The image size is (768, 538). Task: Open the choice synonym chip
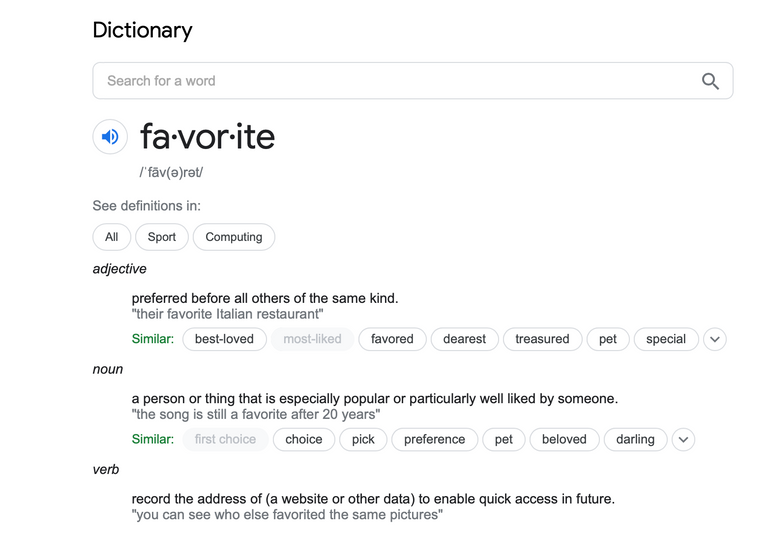[304, 440]
